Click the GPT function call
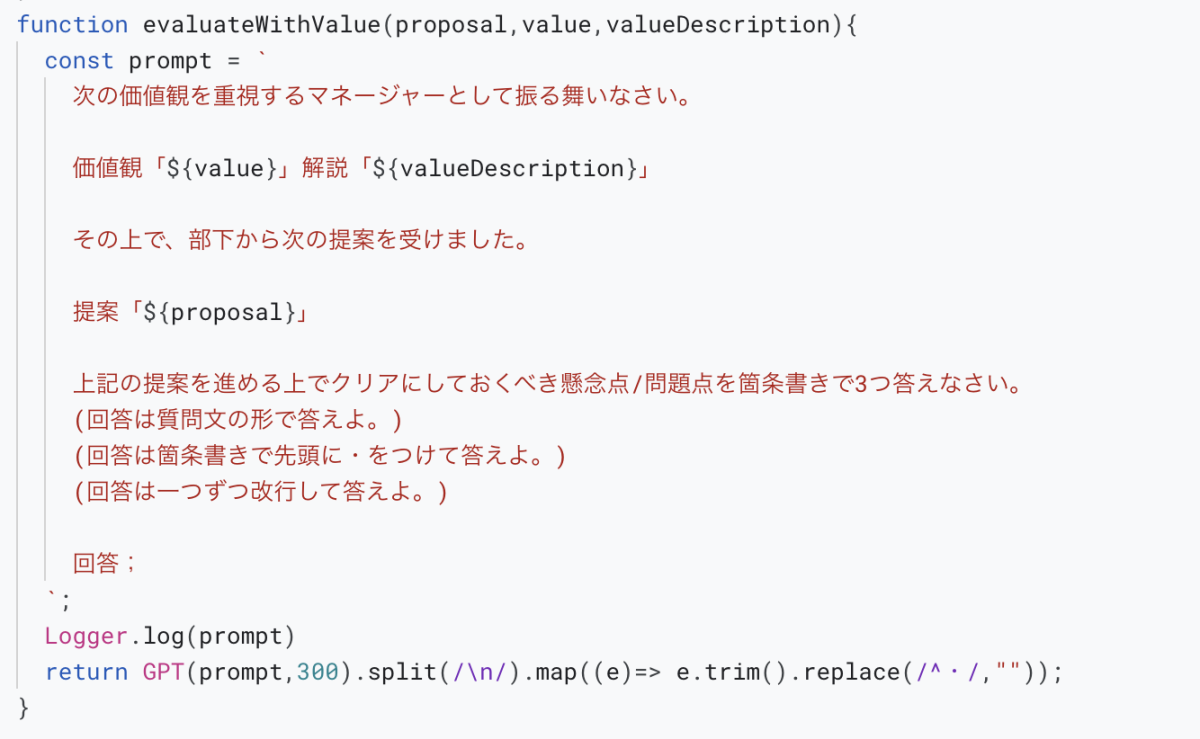This screenshot has height=739, width=1200. 164,672
